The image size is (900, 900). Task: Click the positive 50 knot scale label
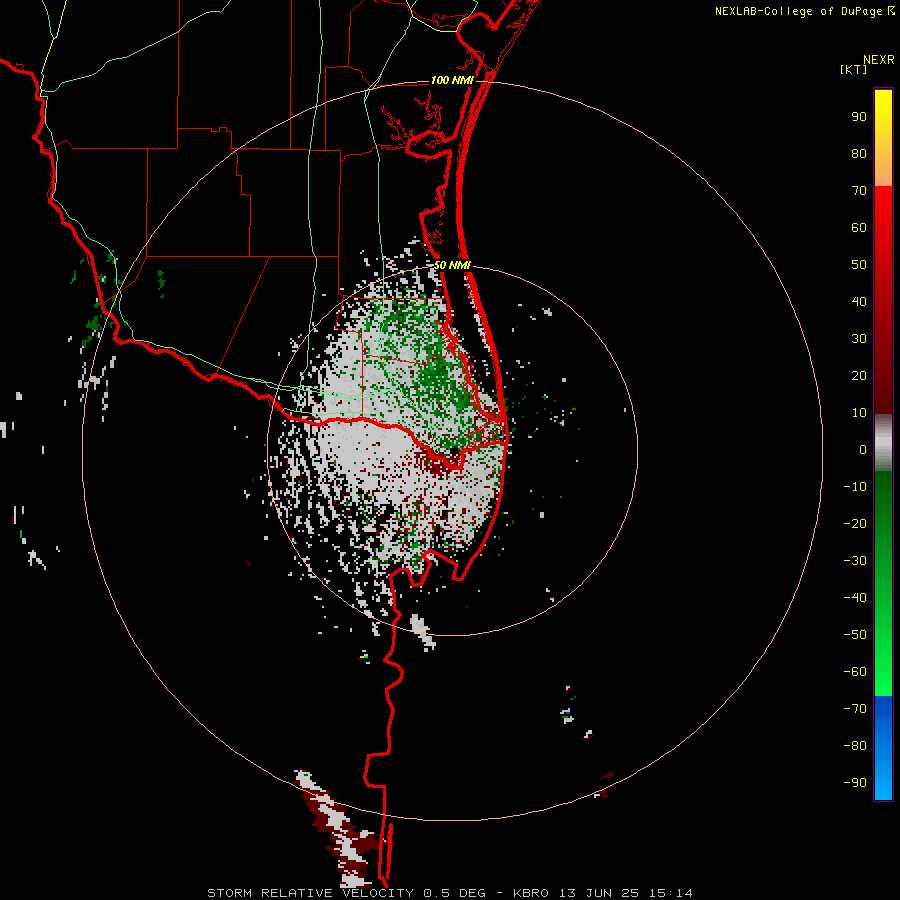coord(859,265)
